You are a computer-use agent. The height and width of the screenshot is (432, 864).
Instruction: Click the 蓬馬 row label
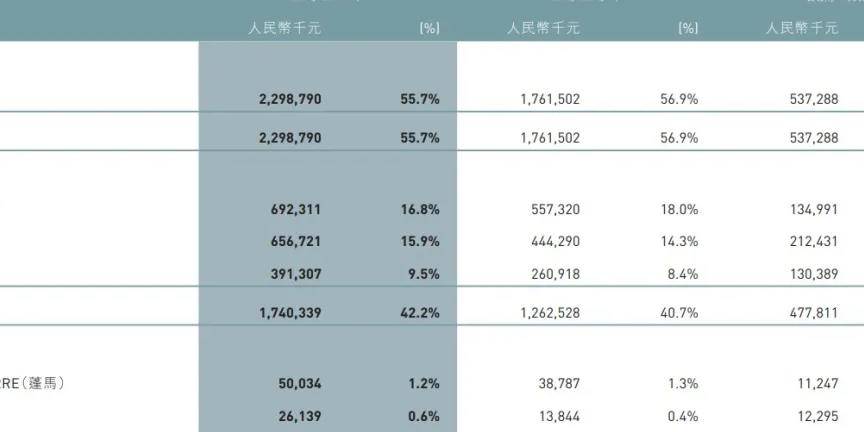[32, 384]
